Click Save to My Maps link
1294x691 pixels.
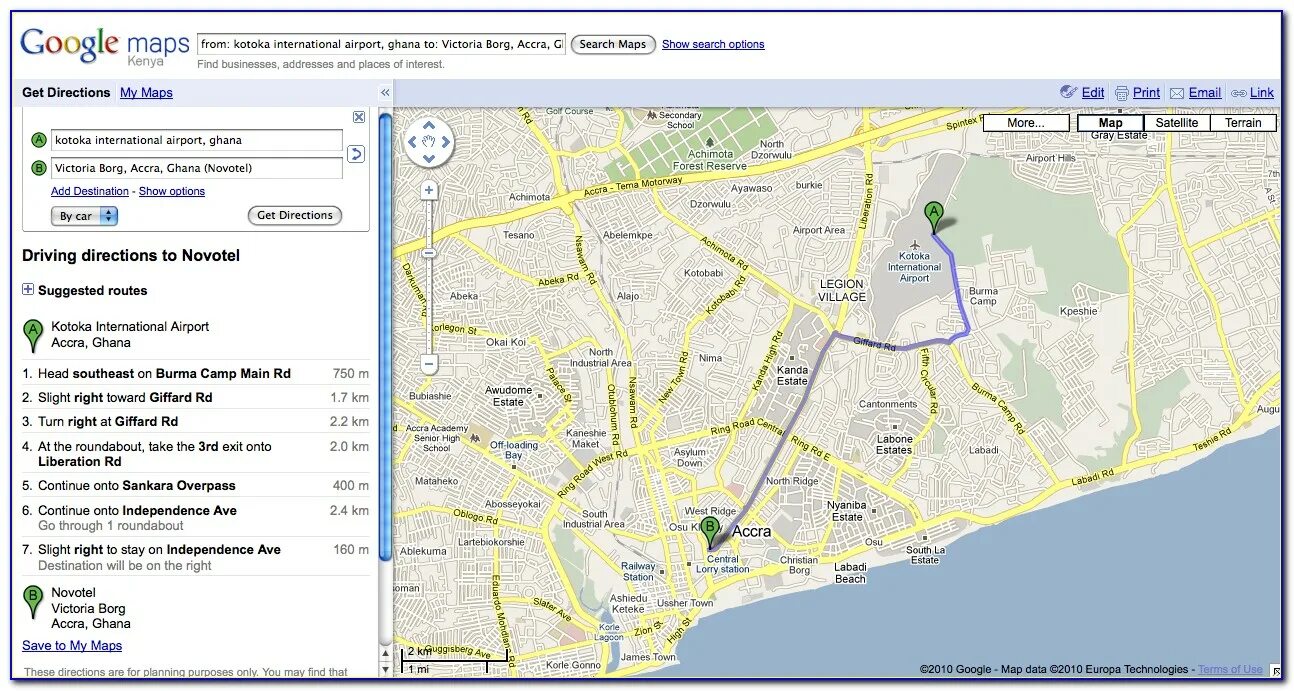point(72,645)
